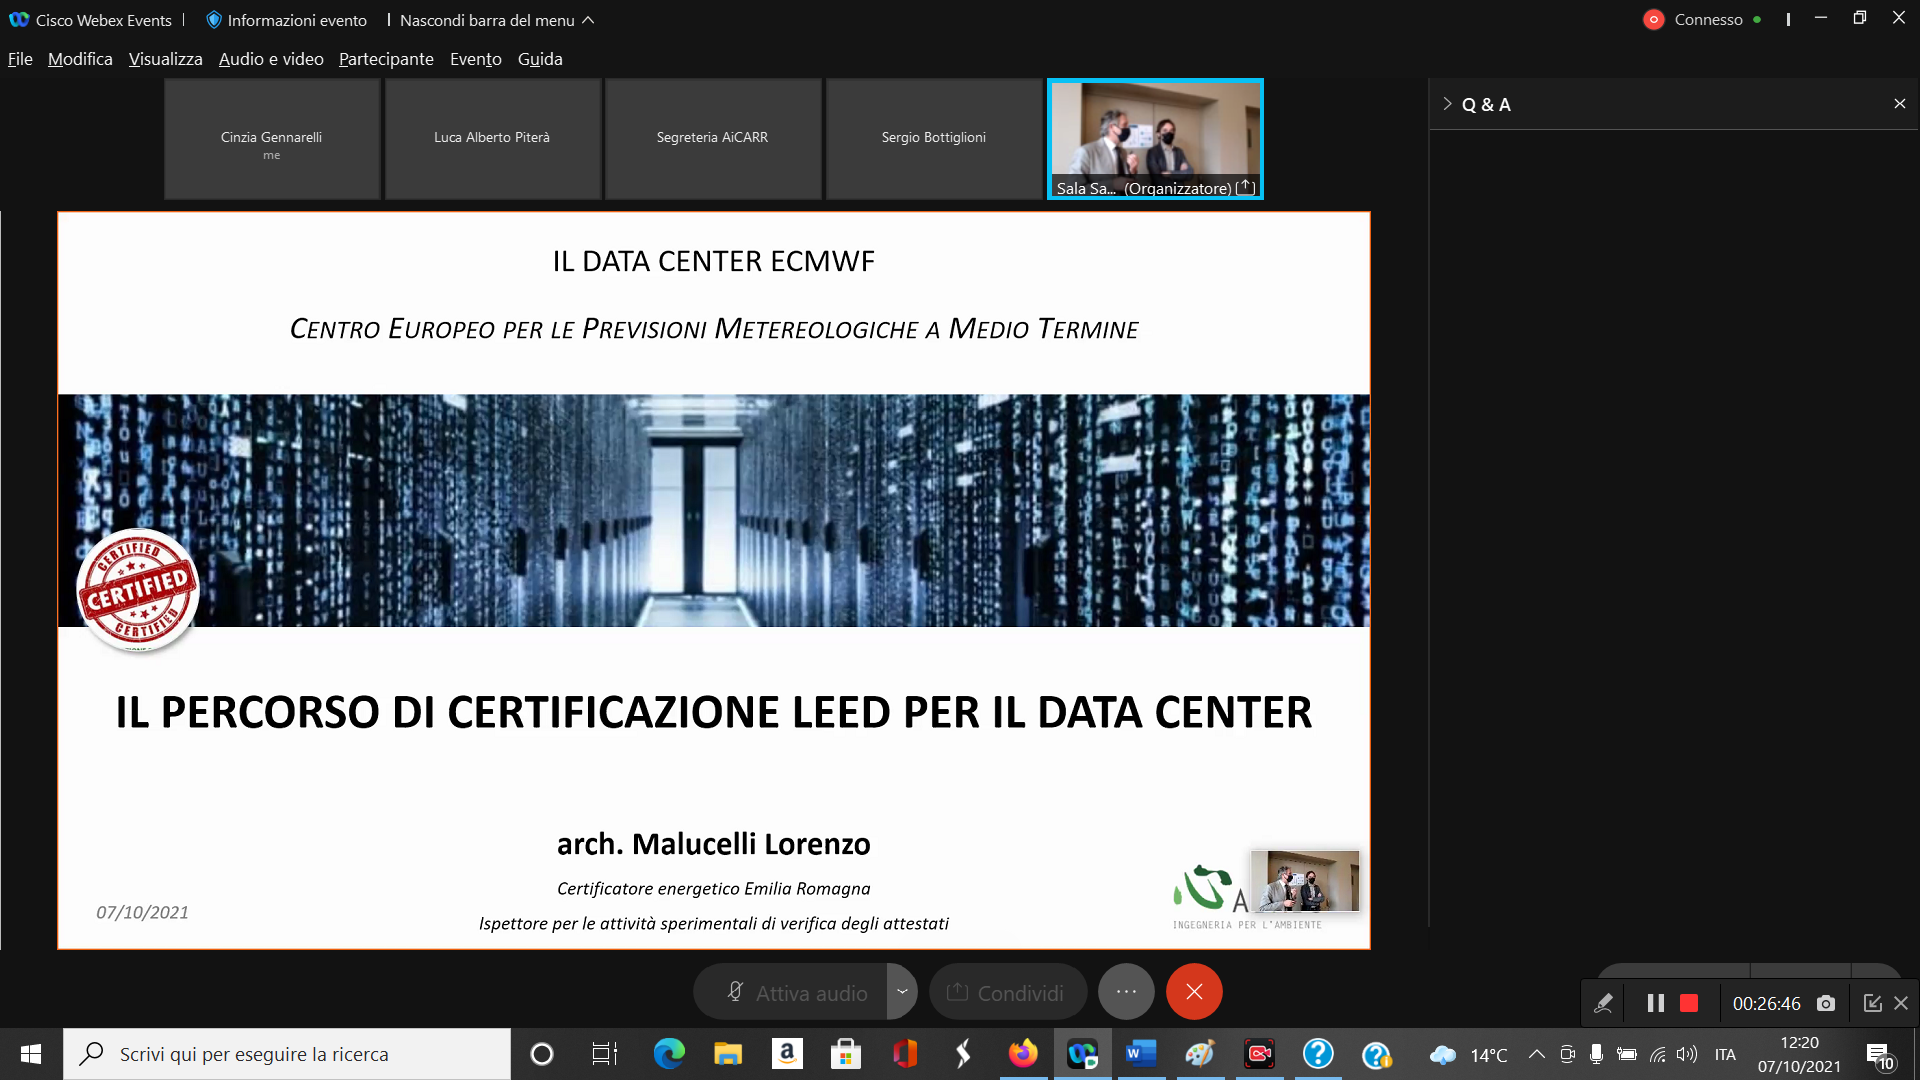Open the Visualizza menu
Screen dimensions: 1920x1080
pos(165,59)
